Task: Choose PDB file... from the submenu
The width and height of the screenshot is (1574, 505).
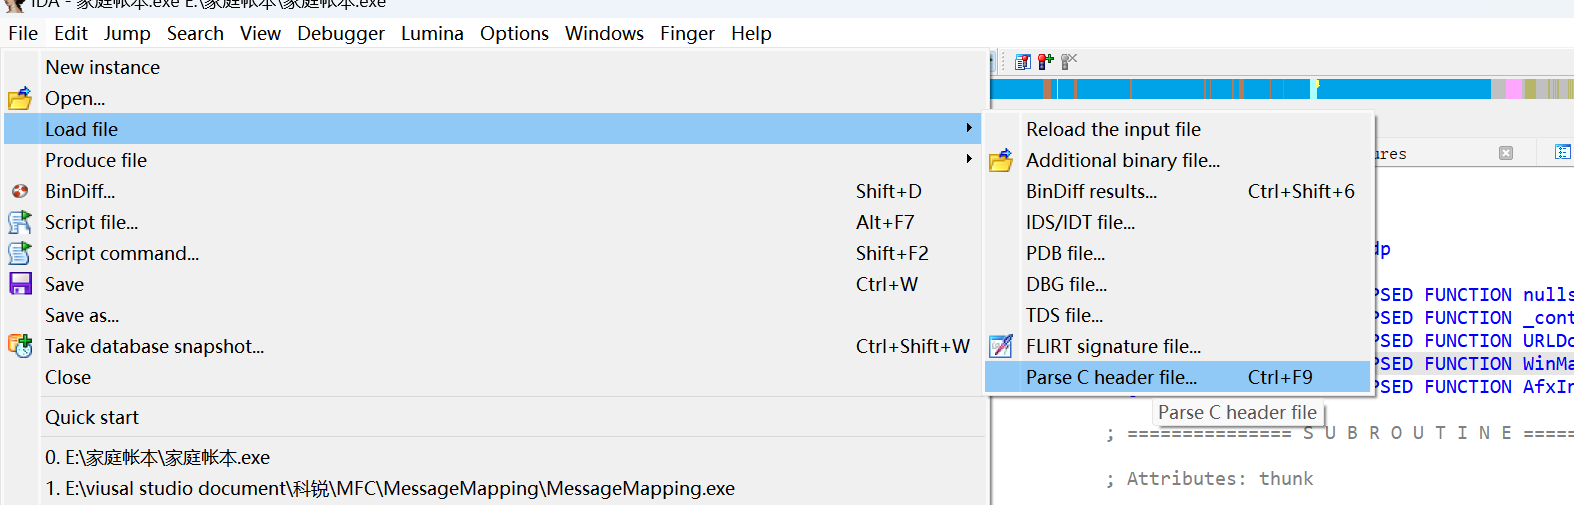Action: tap(1065, 253)
